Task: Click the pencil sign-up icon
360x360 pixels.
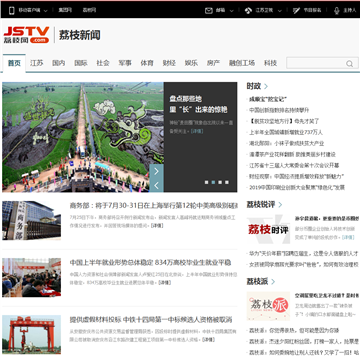Action: (296, 10)
